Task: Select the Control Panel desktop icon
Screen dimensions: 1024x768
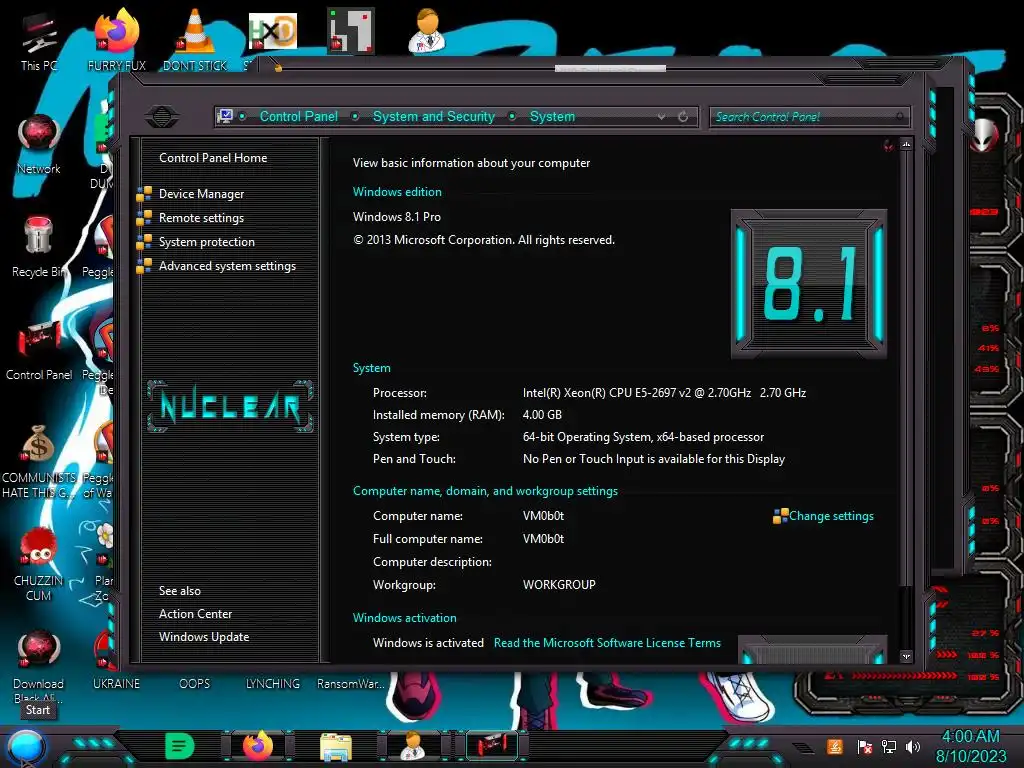Action: [39, 340]
